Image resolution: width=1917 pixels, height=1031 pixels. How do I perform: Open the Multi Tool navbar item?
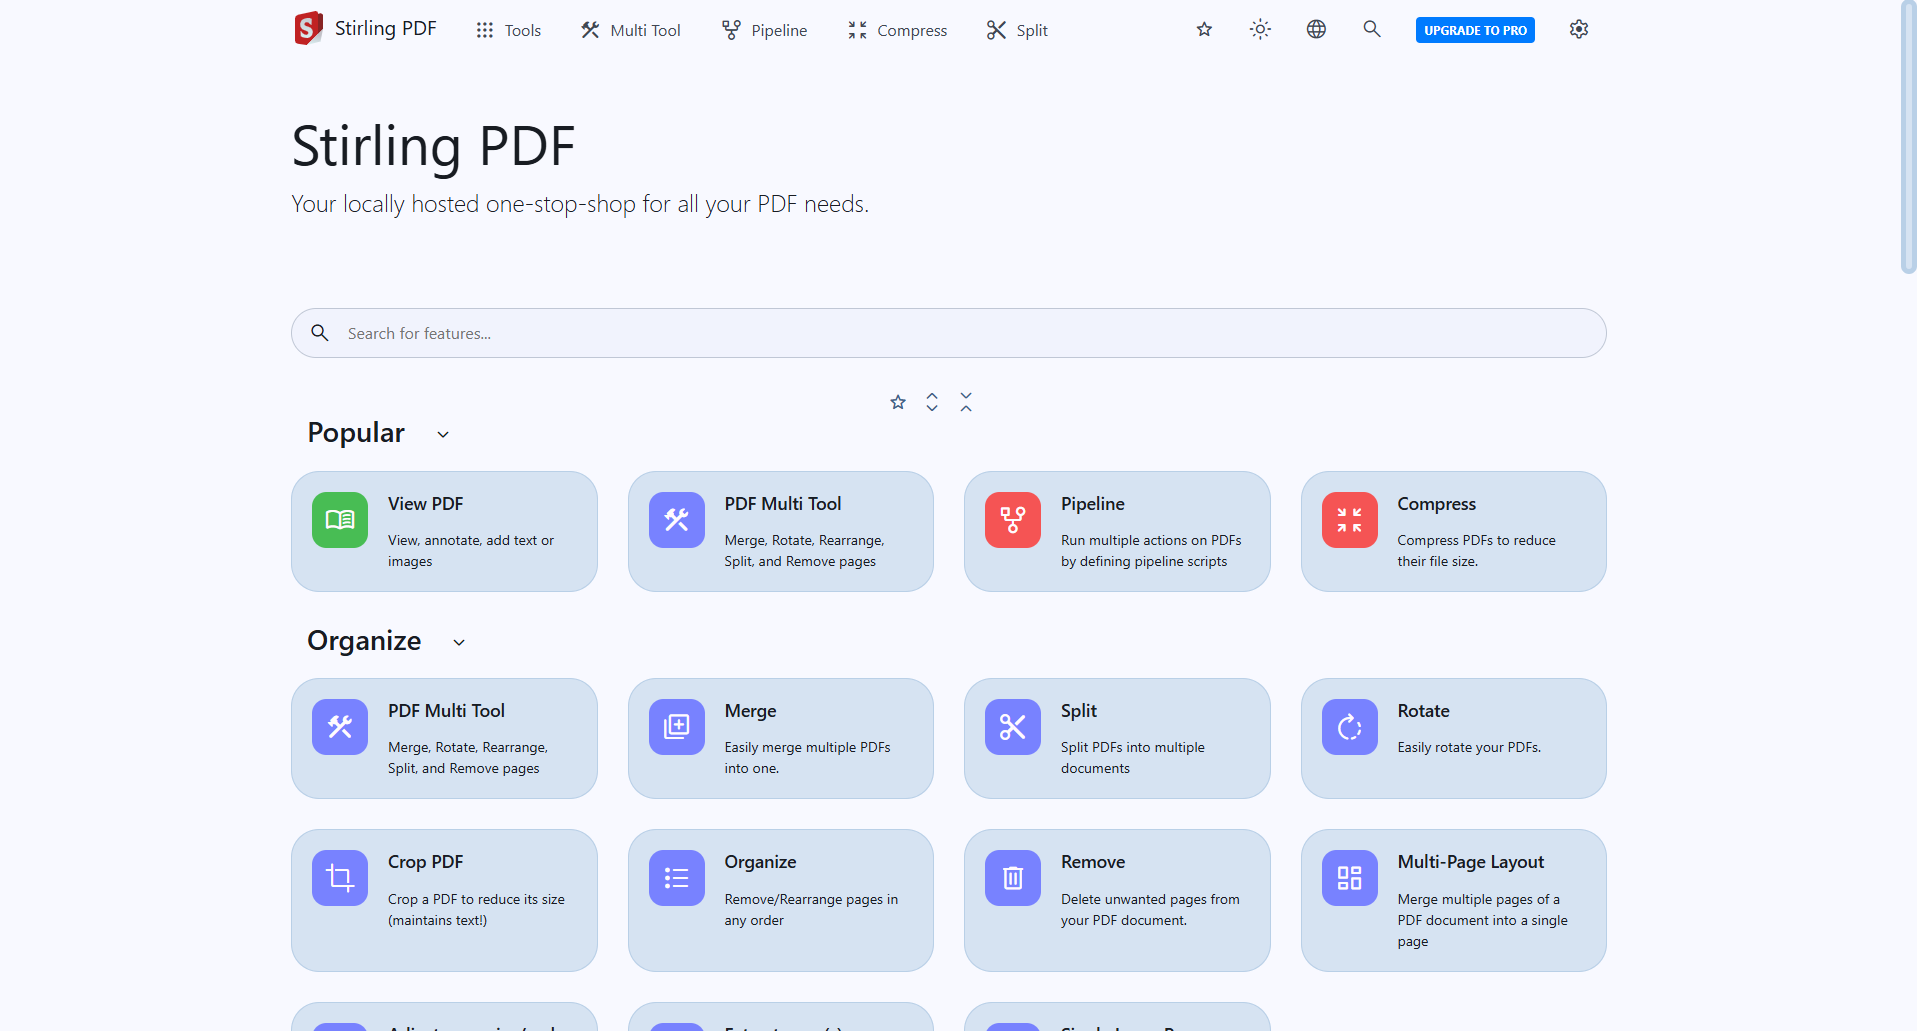(629, 29)
